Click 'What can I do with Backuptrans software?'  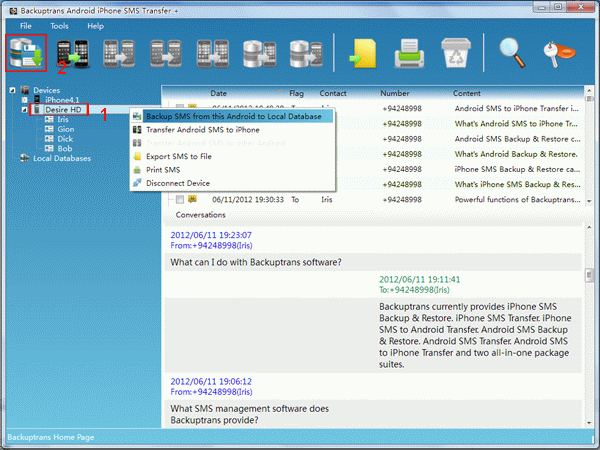(x=256, y=262)
